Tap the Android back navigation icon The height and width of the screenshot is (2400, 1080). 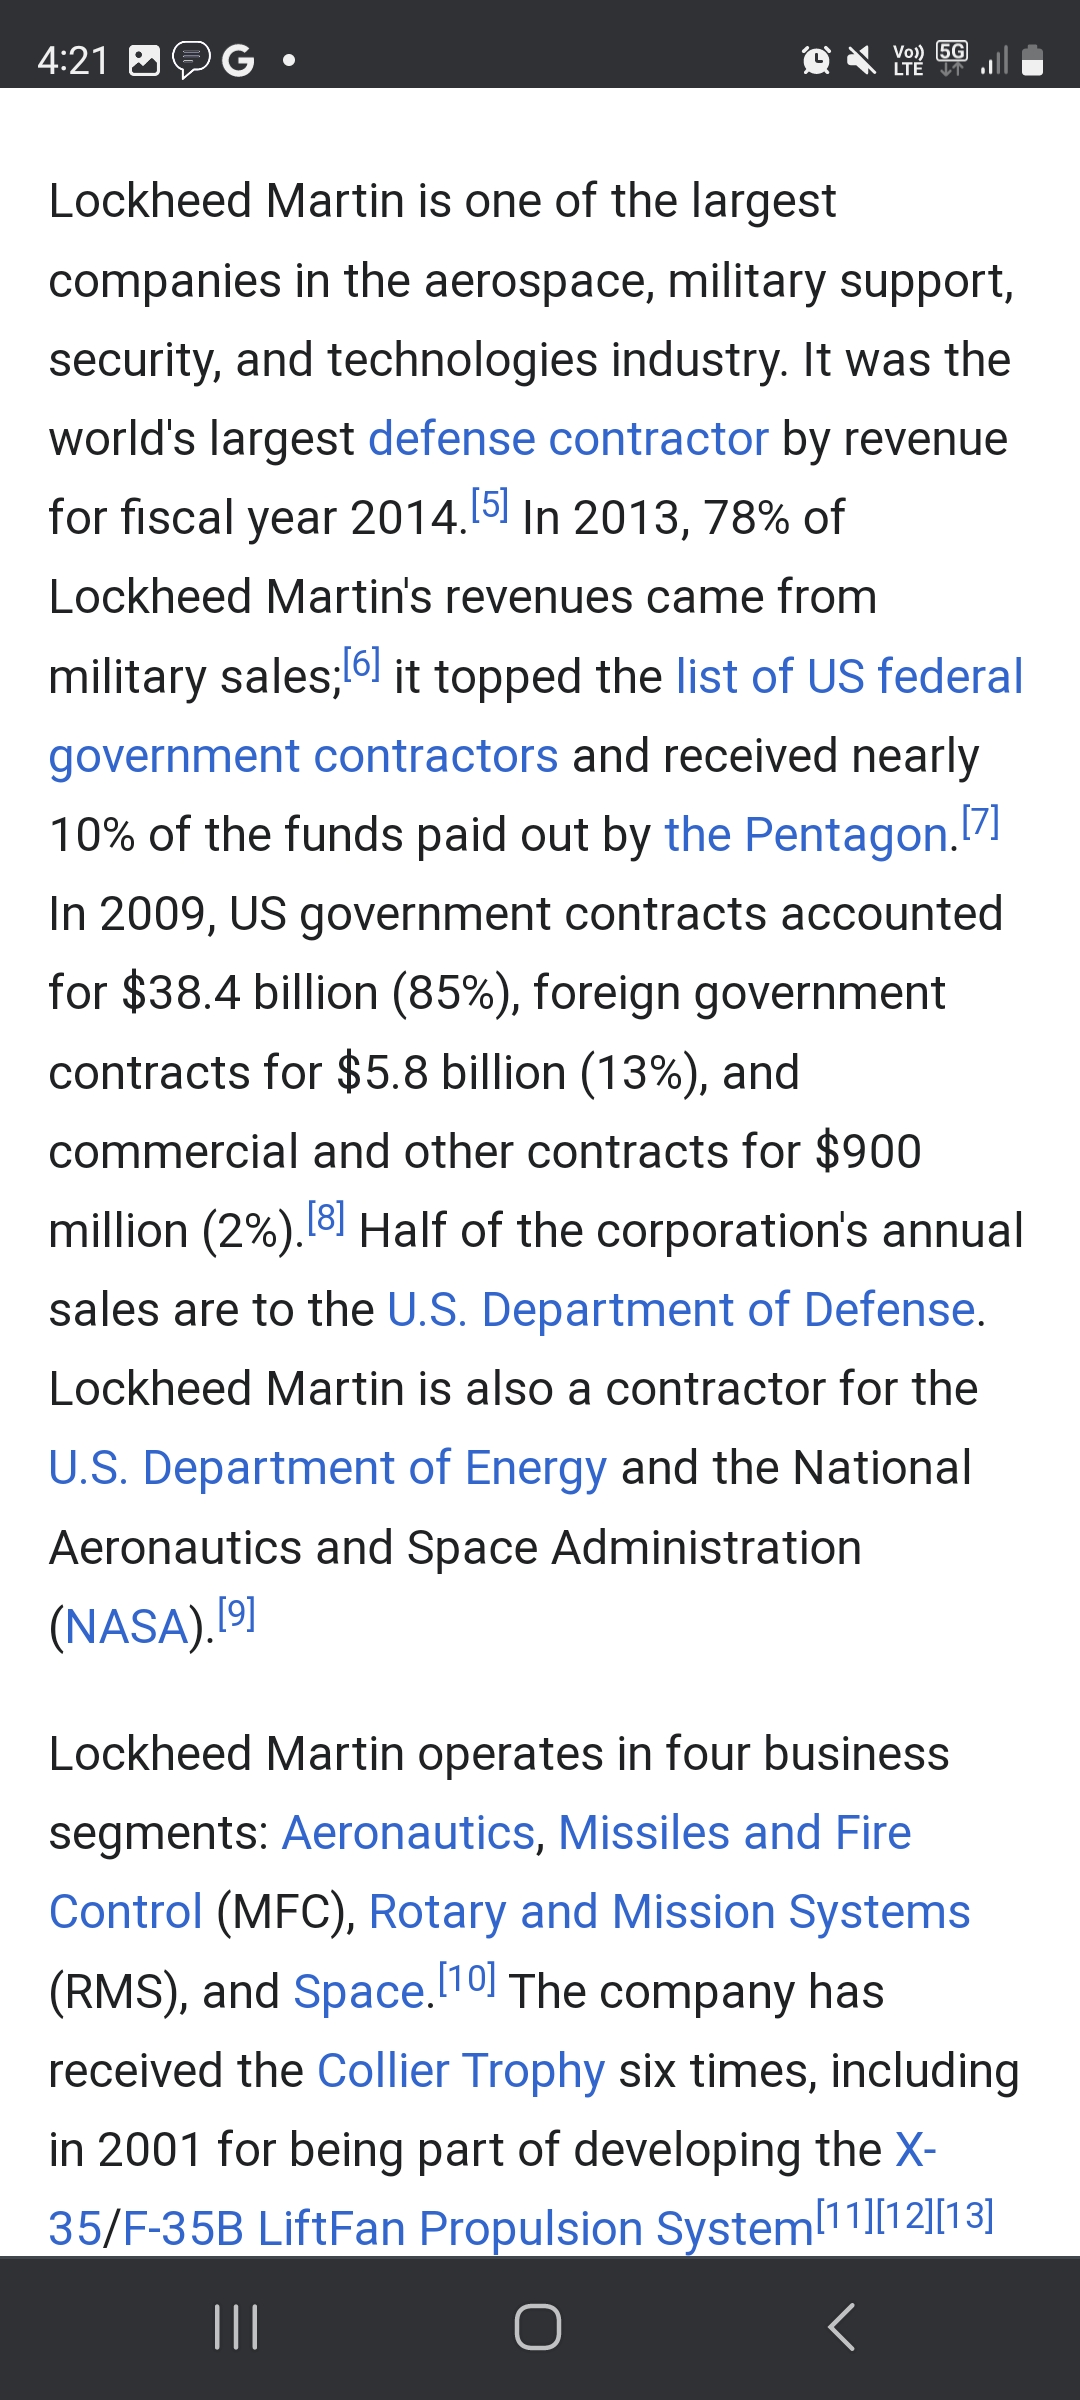click(x=842, y=2326)
